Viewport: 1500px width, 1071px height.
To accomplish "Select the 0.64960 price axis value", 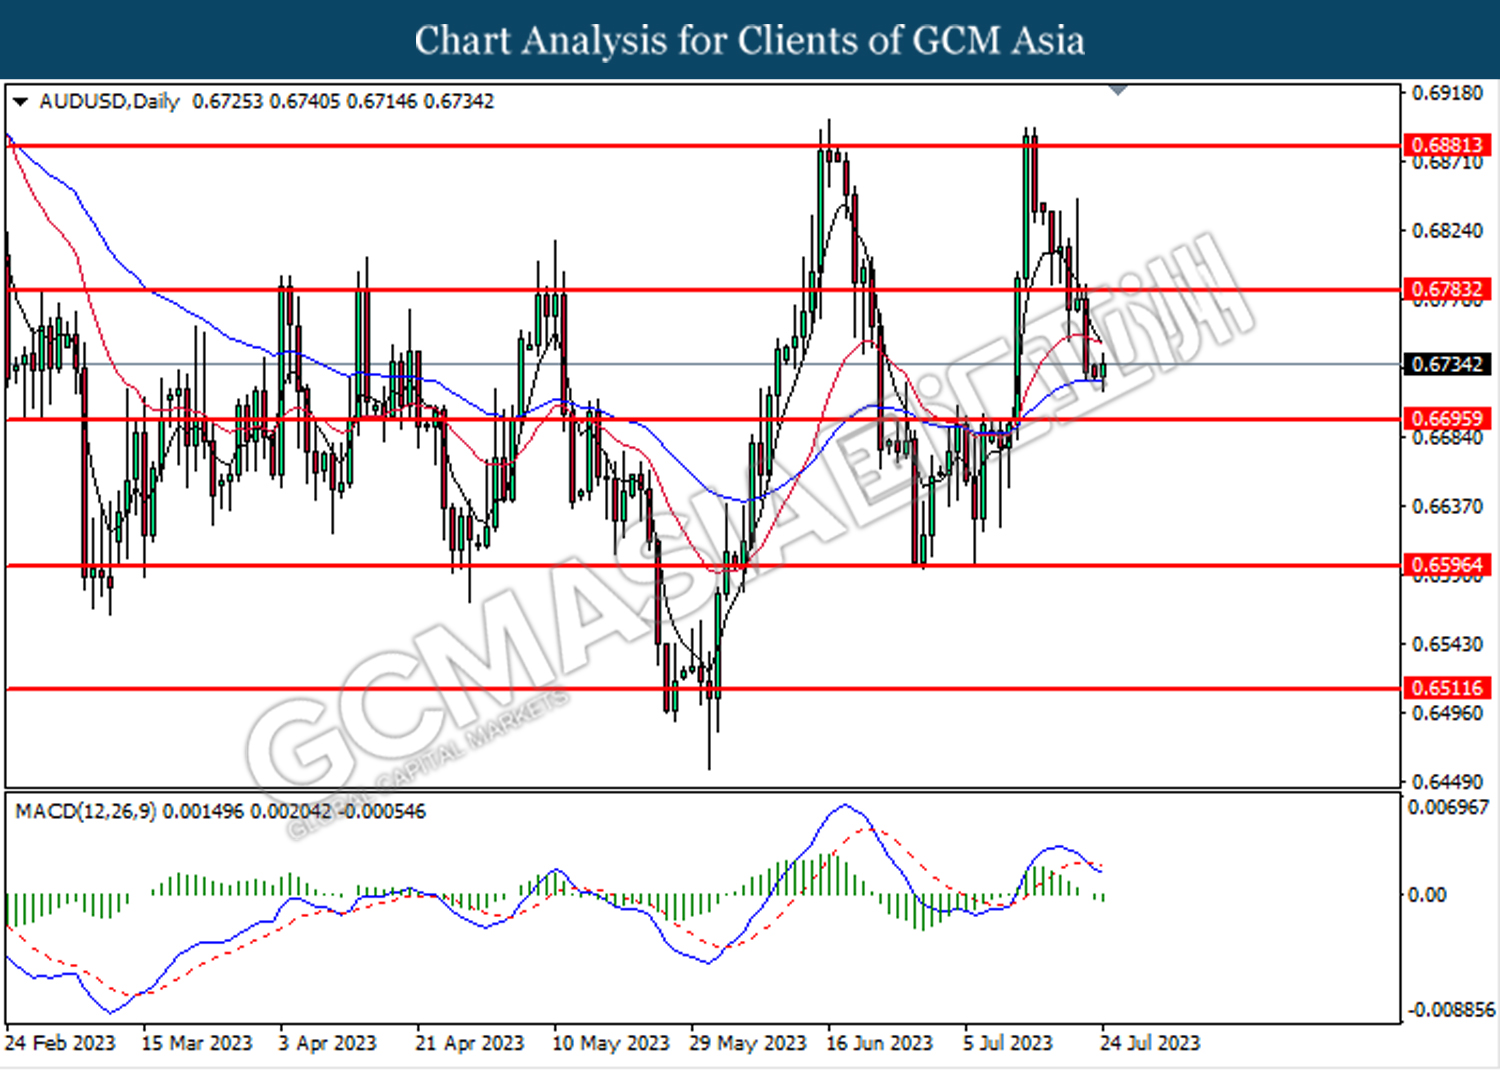I will point(1447,713).
